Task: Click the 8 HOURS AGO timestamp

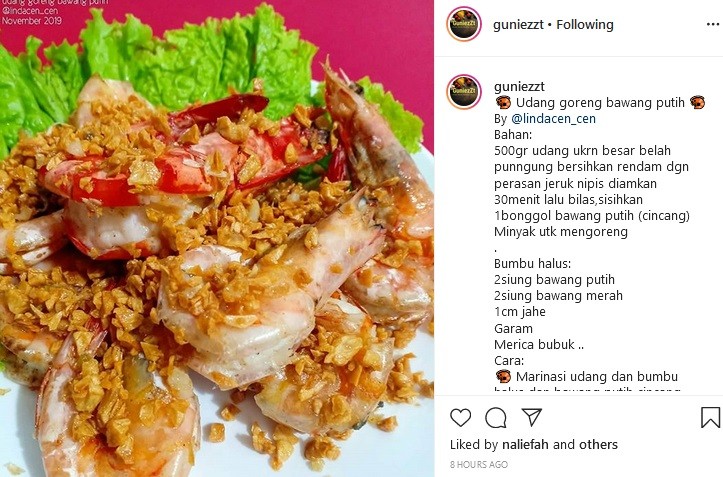Action: (479, 464)
